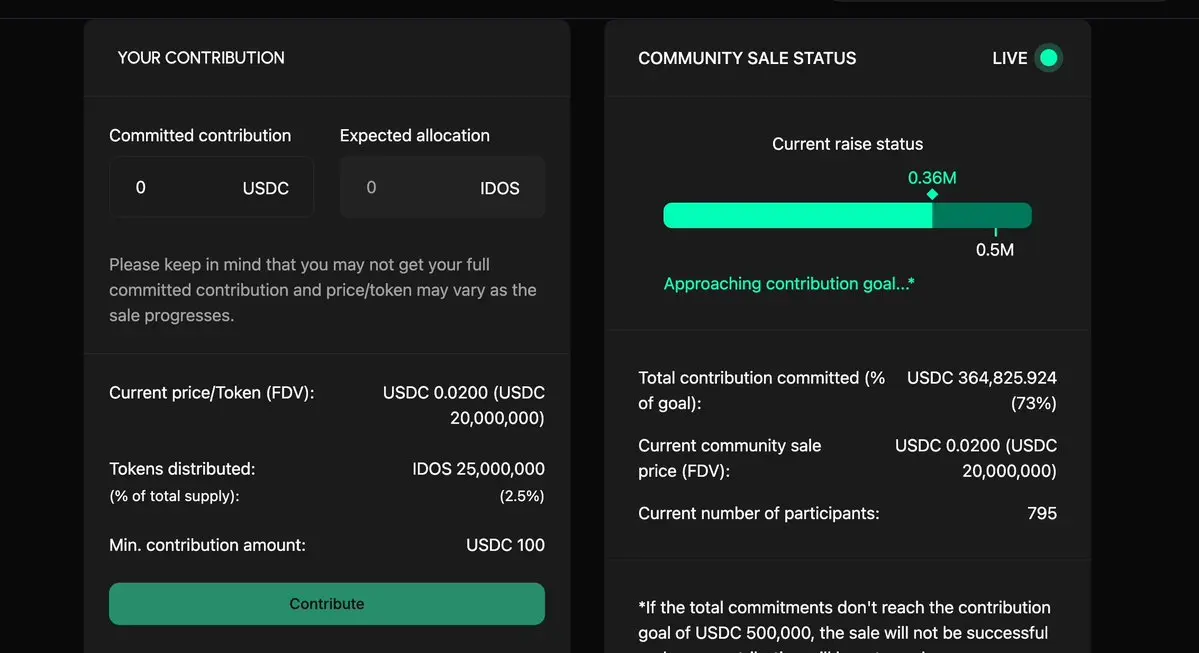
Task: Click the dark unfilled end of the raise progress bar
Action: 982,215
